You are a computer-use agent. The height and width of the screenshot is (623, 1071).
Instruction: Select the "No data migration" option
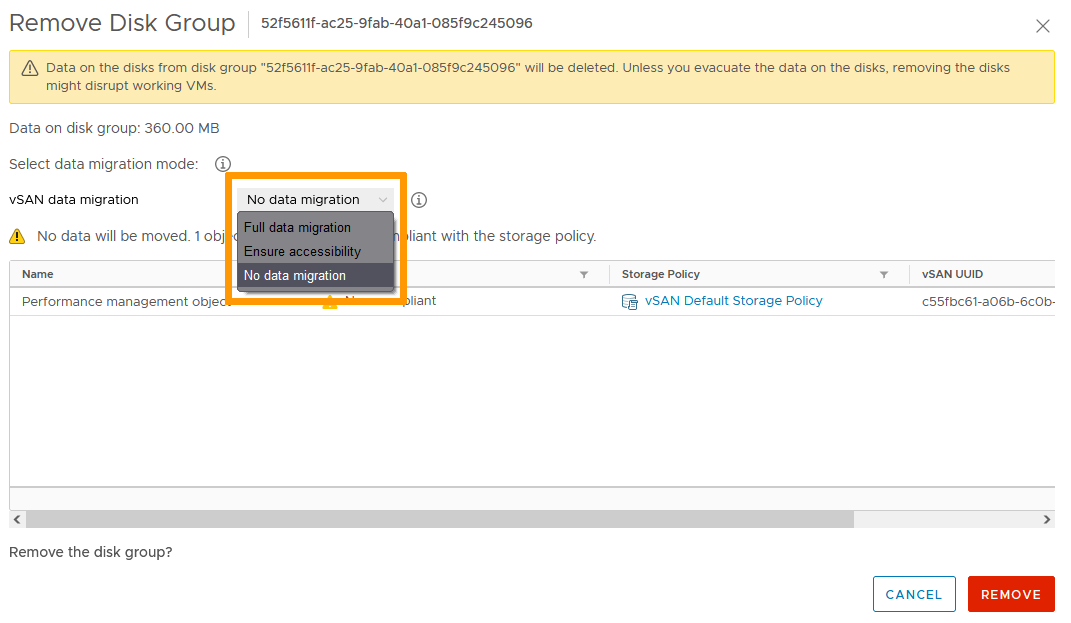(x=293, y=275)
